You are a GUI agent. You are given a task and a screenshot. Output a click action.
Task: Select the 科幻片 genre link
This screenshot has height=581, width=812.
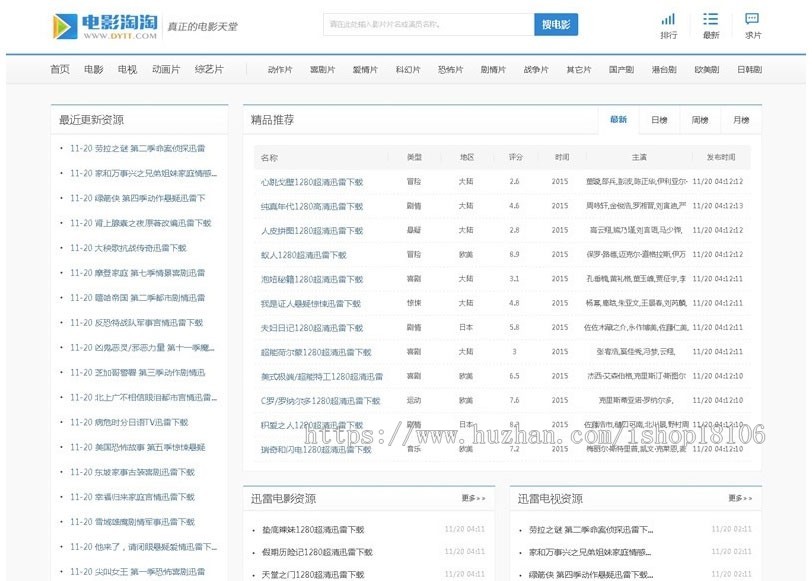408,69
